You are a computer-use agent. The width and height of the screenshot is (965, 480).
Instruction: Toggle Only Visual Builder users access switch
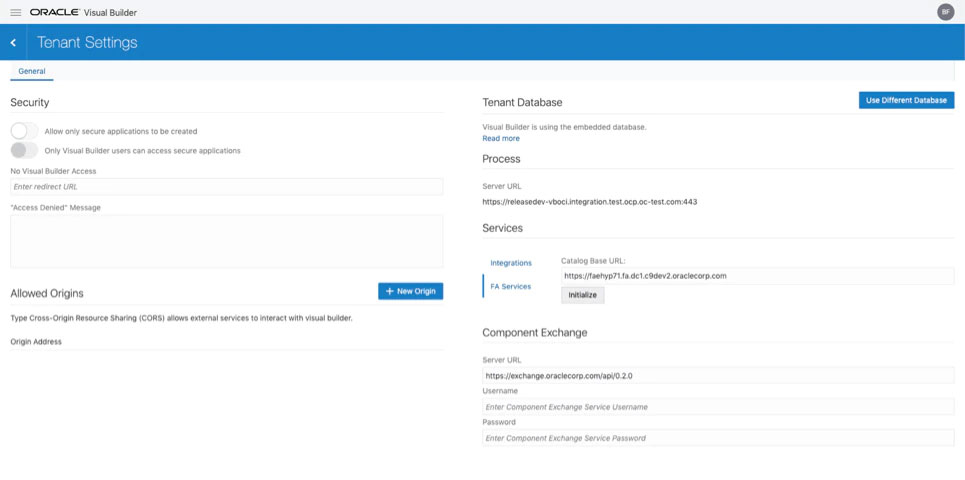[x=25, y=150]
